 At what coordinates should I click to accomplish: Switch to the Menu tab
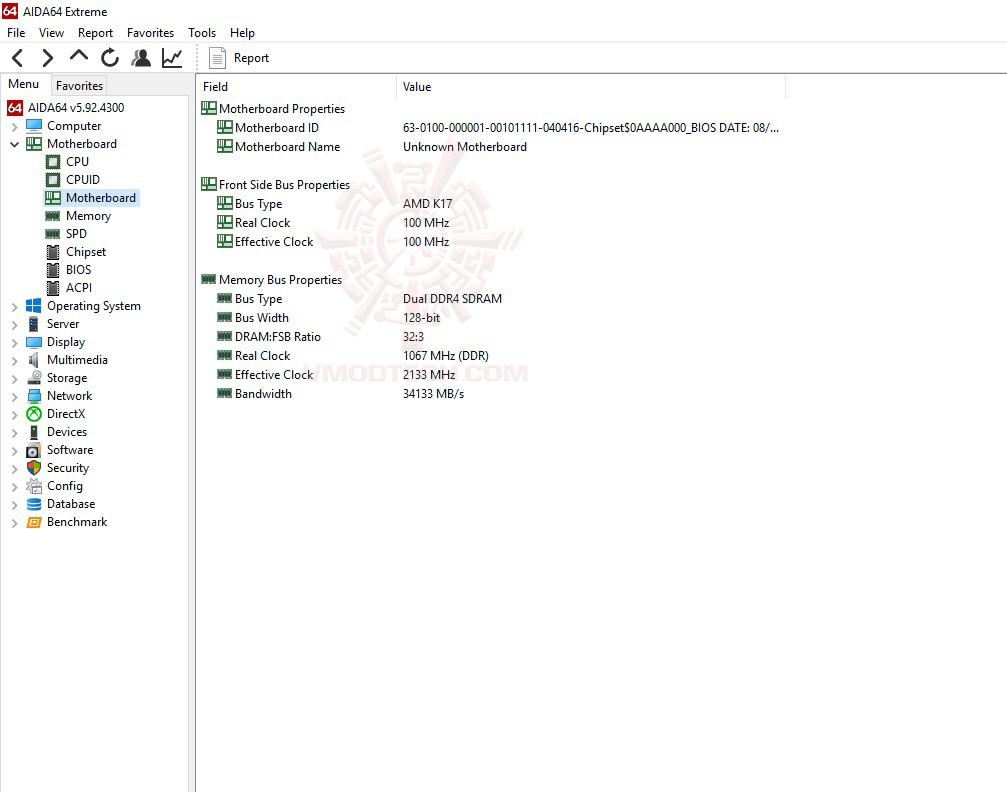click(24, 84)
